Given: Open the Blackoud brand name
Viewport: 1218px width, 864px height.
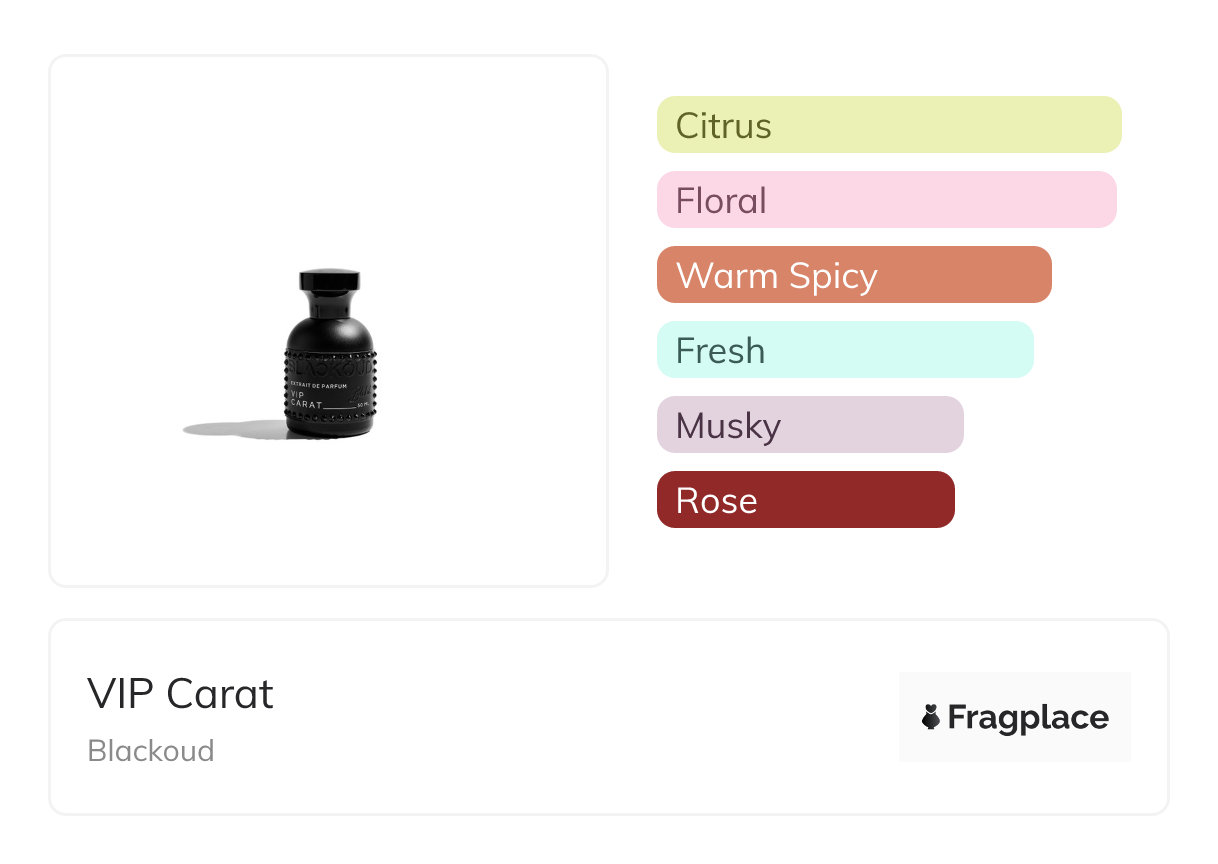Looking at the screenshot, I should (151, 751).
